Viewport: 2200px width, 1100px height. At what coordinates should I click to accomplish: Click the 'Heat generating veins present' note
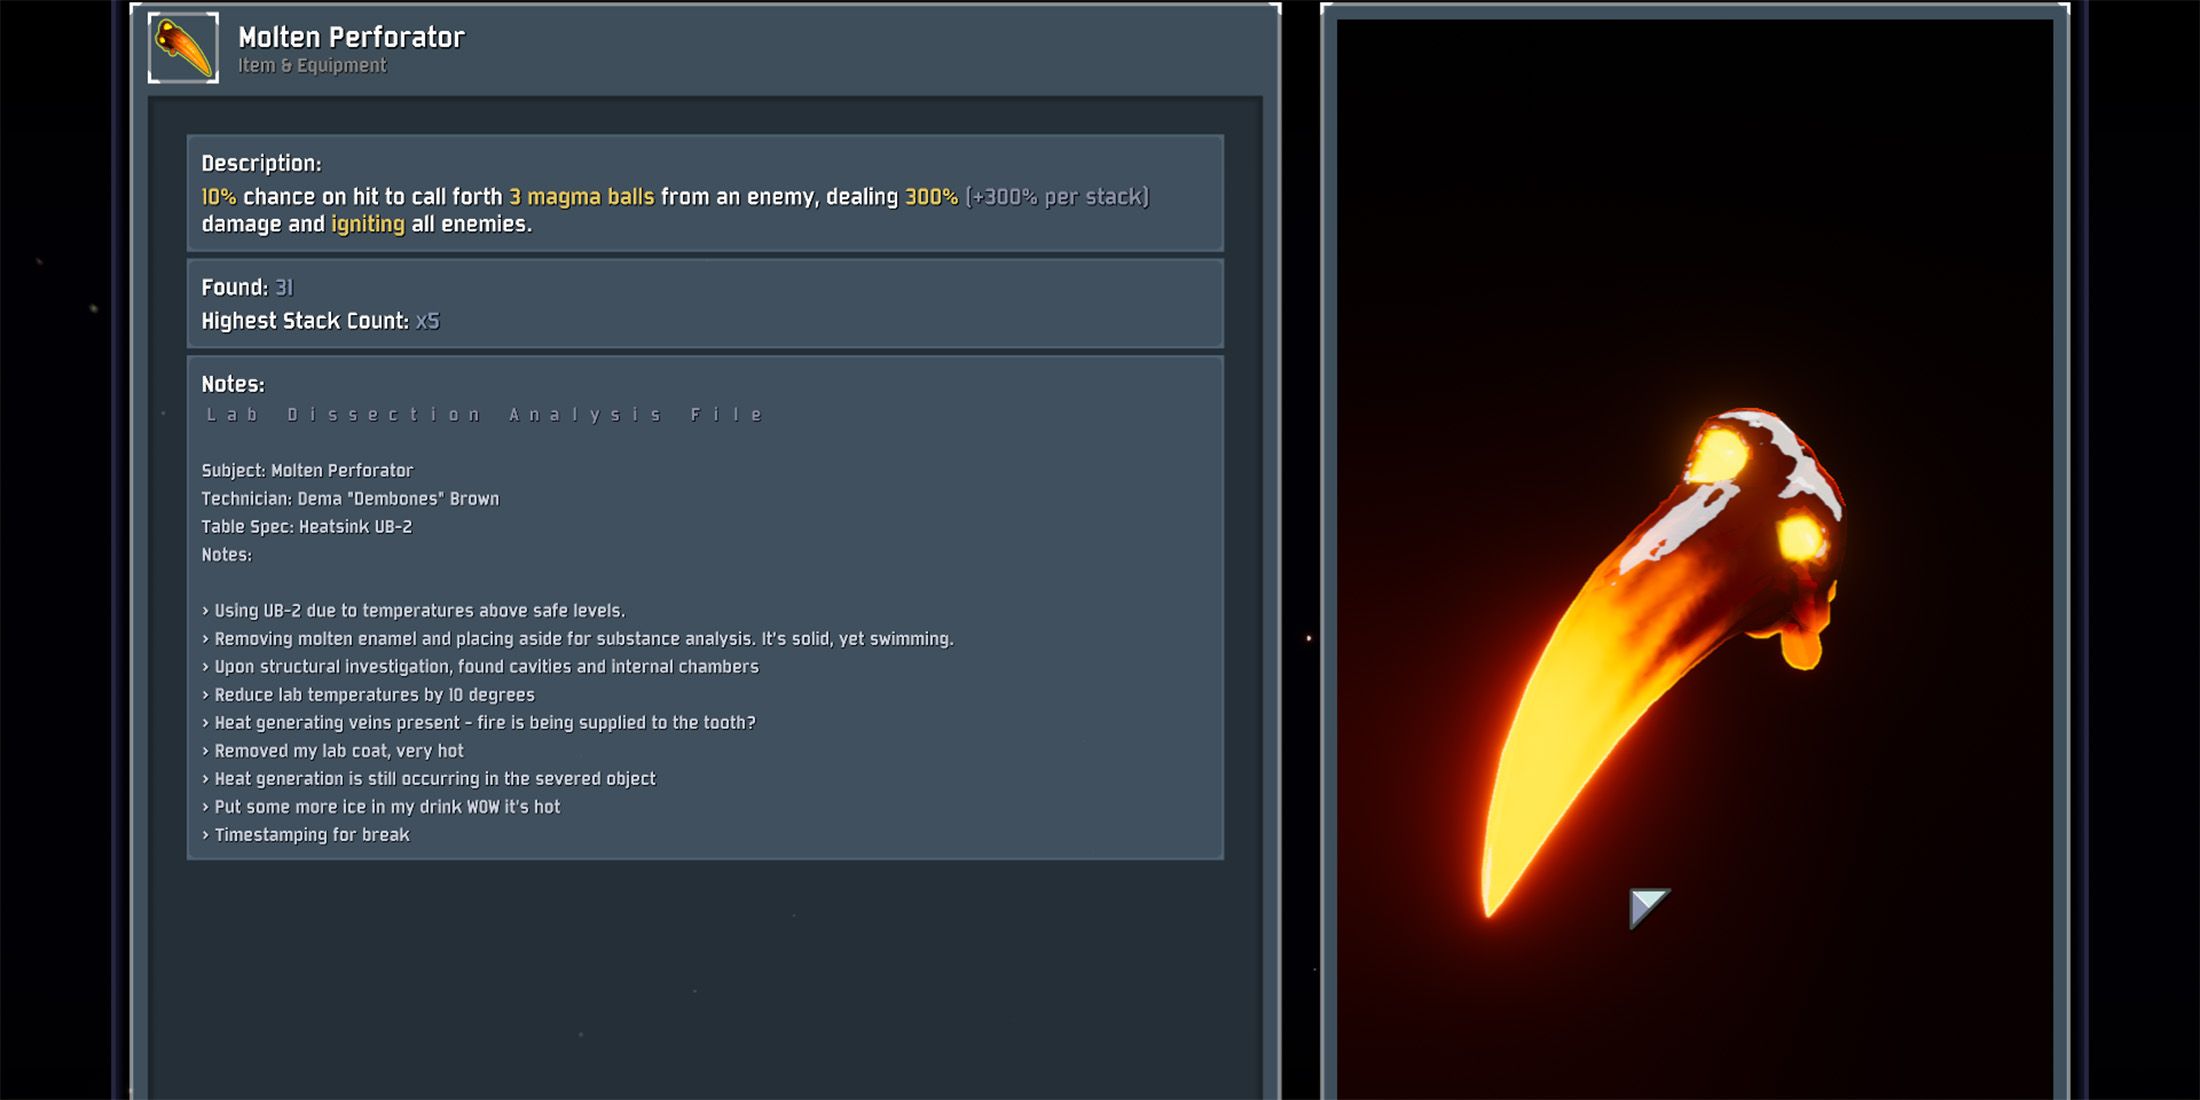coord(478,722)
